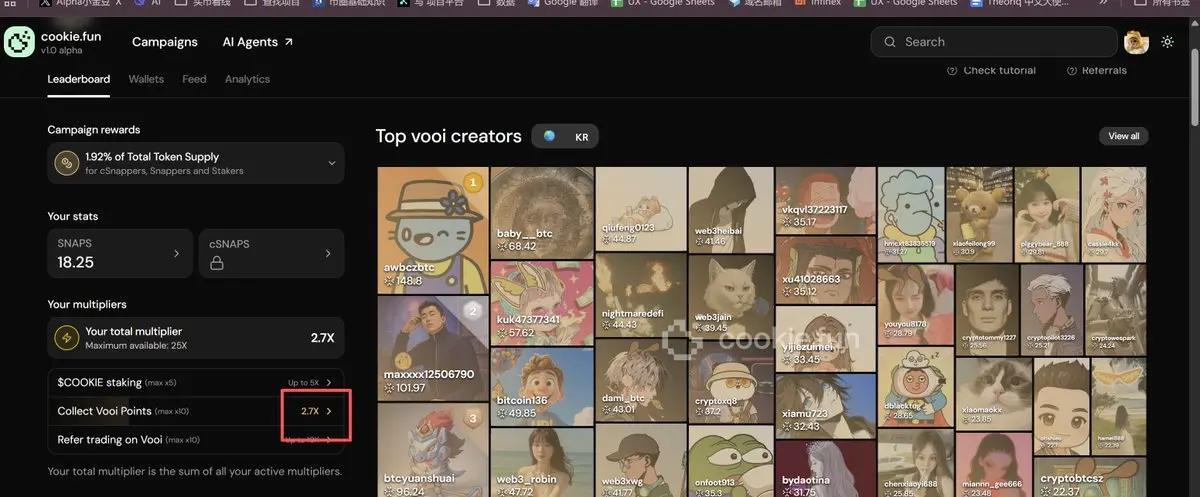
Task: Expand the Total Token Supply dropdown
Action: point(331,163)
